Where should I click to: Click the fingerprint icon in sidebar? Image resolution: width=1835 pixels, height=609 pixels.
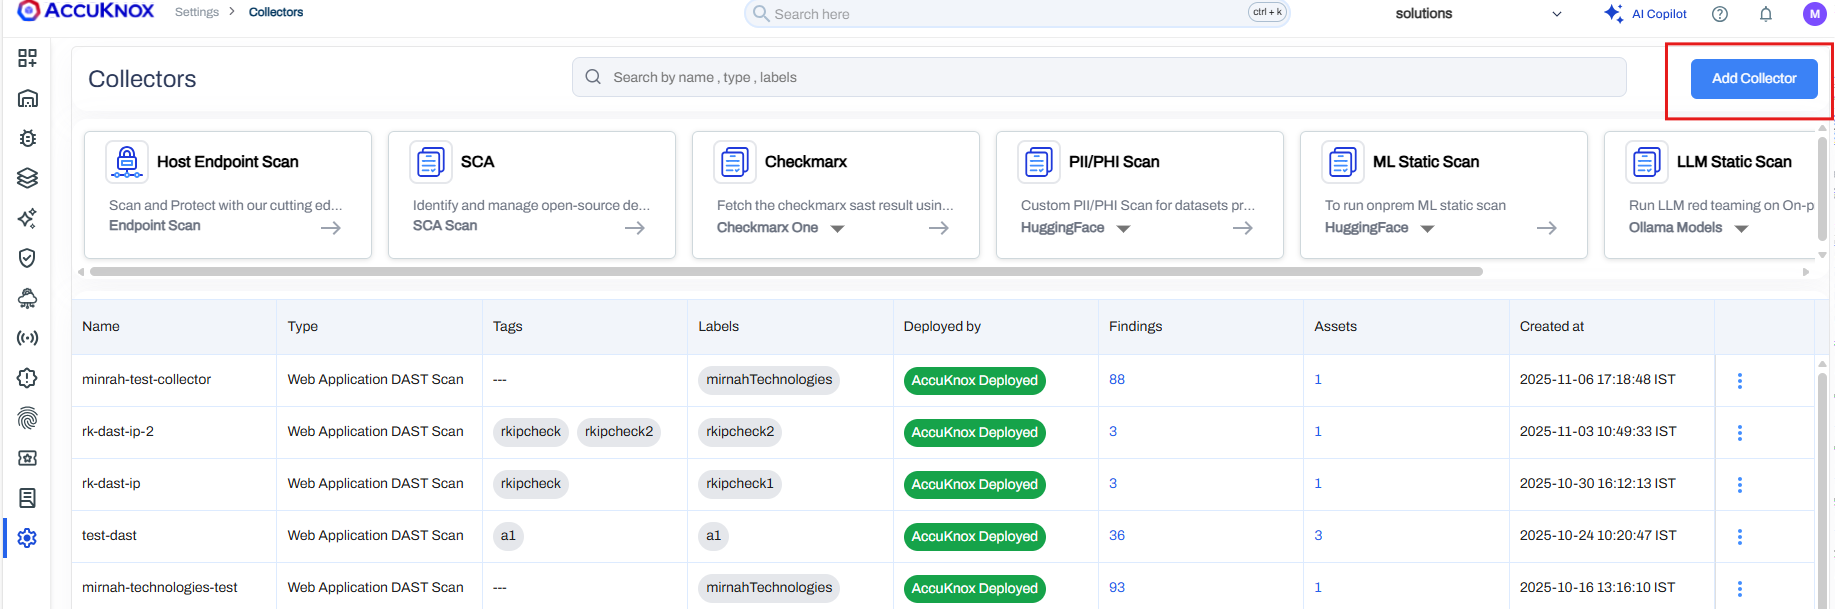(27, 418)
